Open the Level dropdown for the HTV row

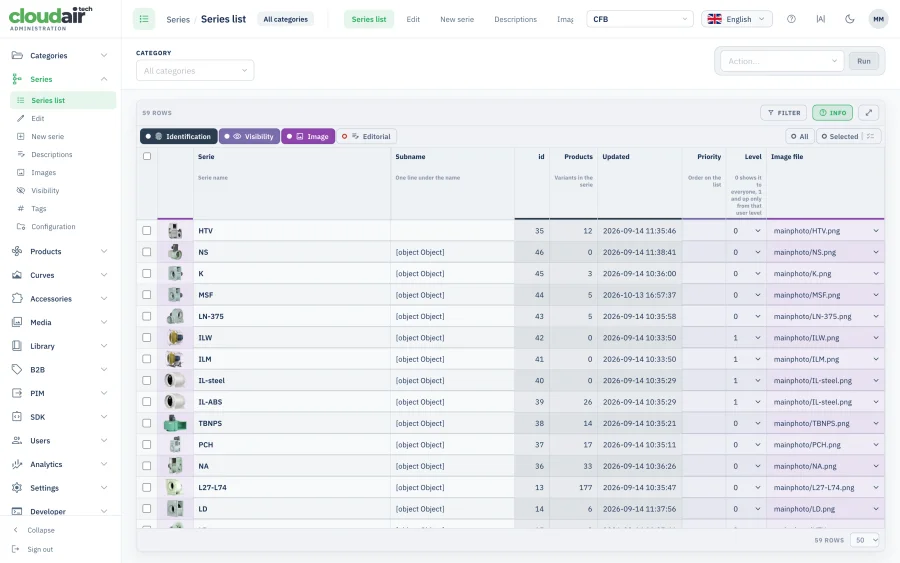(746, 231)
